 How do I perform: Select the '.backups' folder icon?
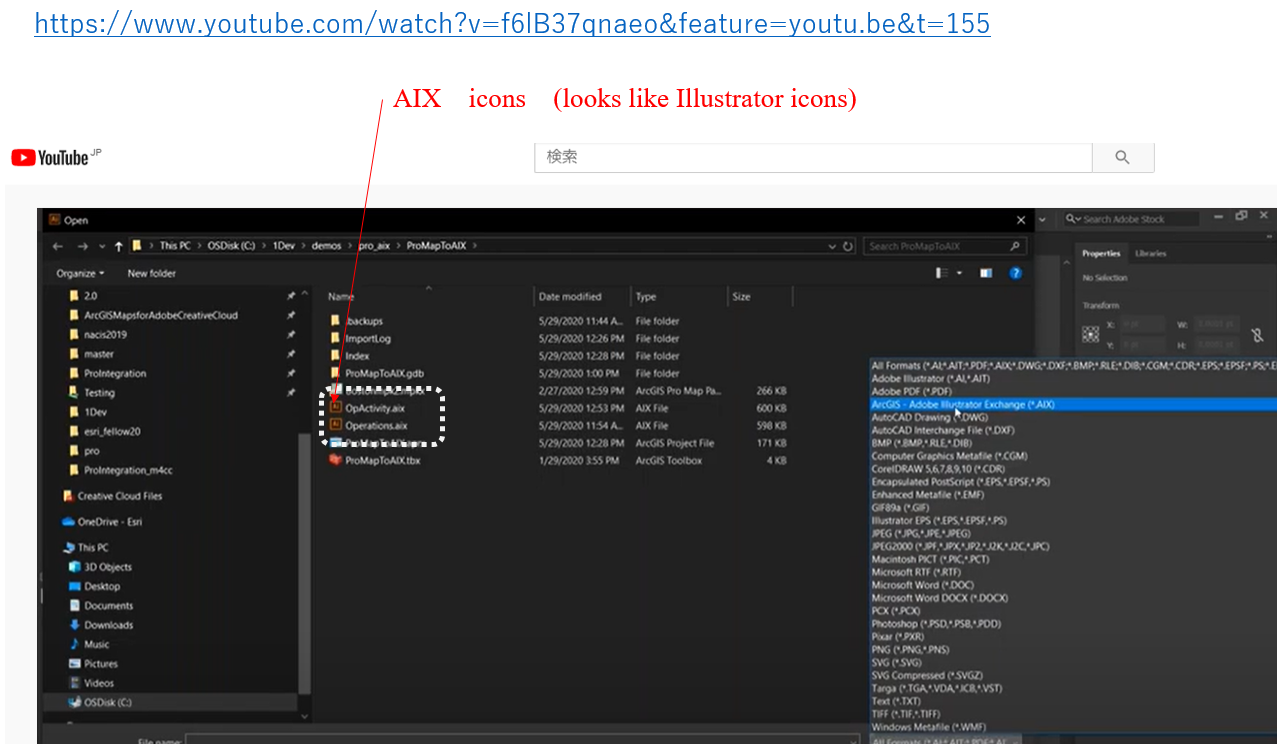pyautogui.click(x=335, y=321)
